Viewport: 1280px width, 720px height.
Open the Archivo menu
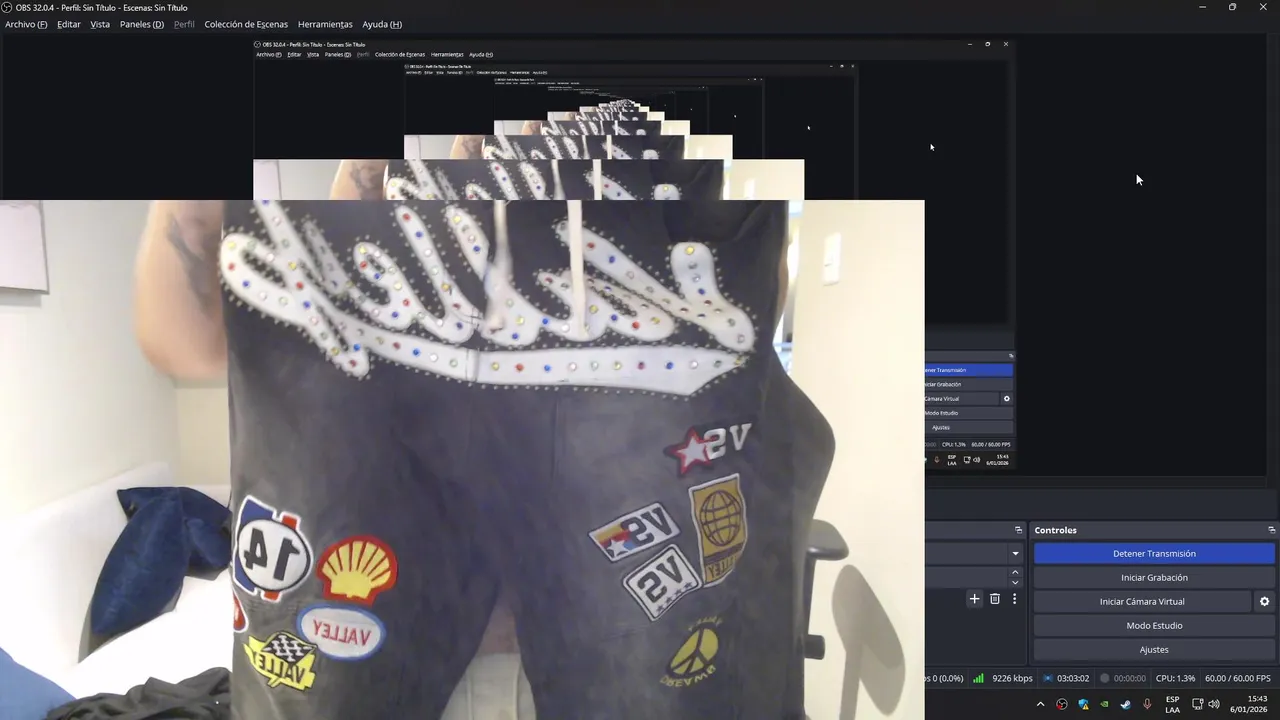coord(26,24)
